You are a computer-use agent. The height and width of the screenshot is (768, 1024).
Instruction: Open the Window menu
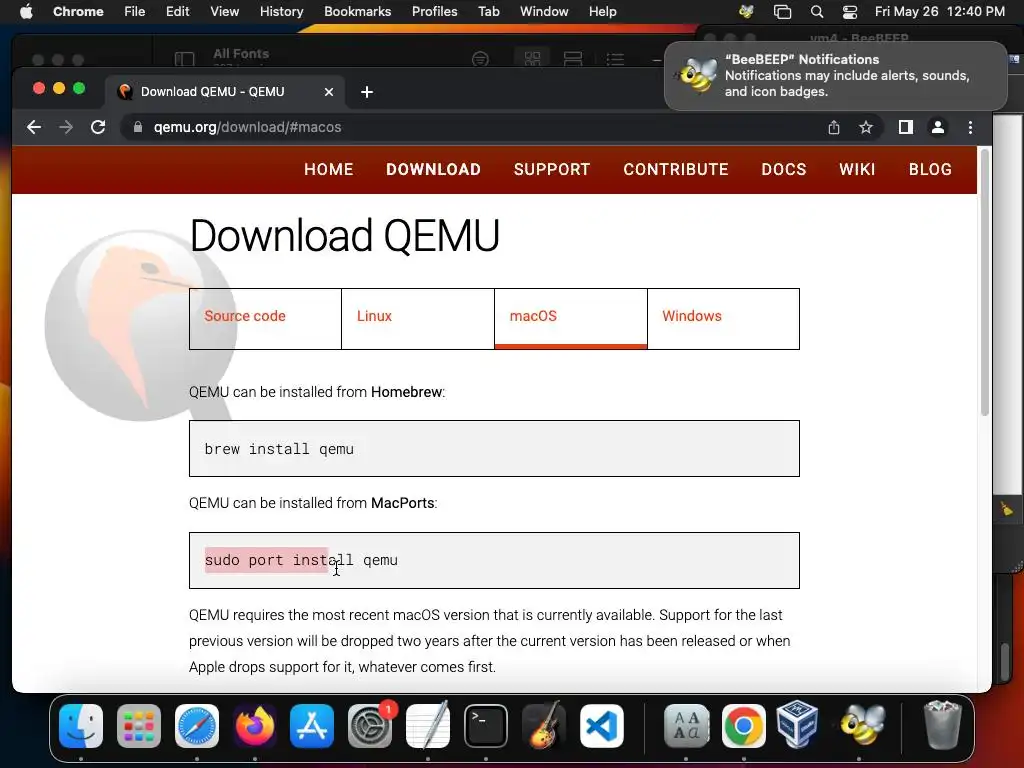click(544, 12)
